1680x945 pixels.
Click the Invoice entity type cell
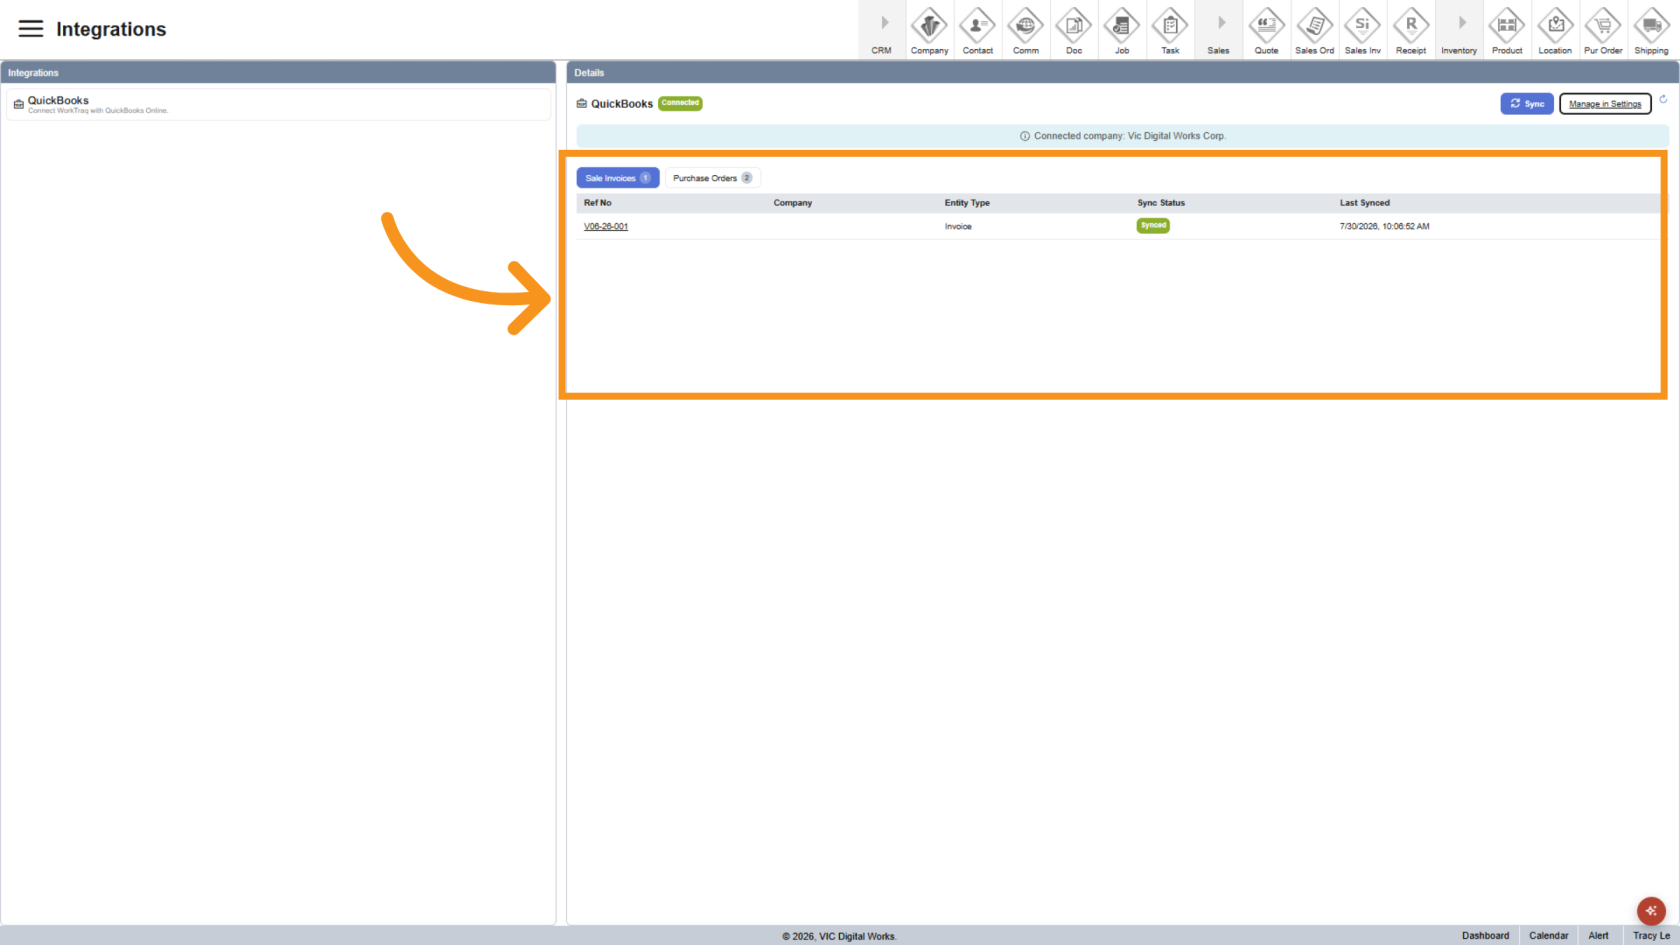(958, 227)
